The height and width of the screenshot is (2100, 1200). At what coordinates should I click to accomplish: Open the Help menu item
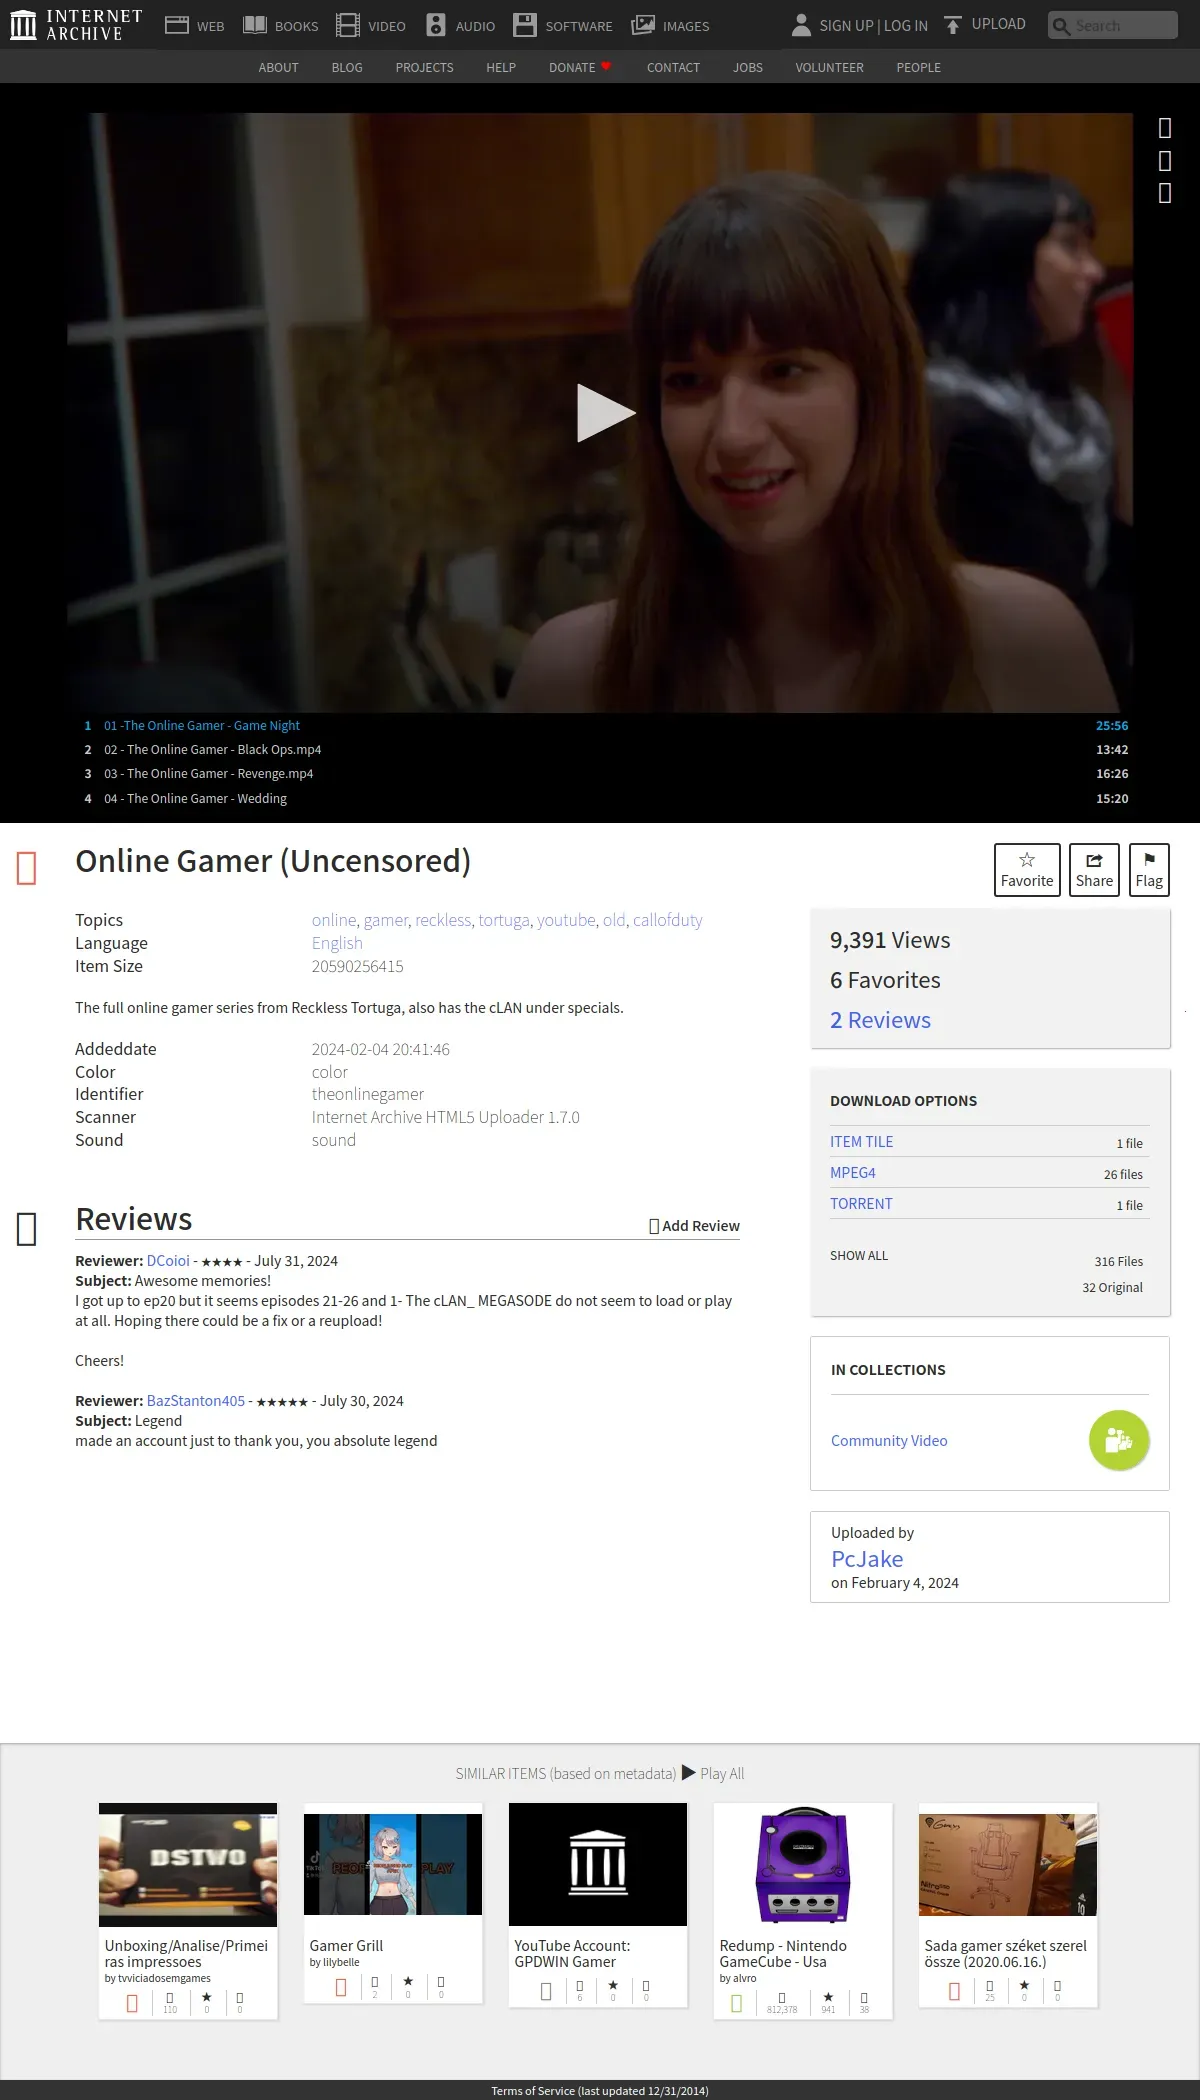tap(501, 67)
